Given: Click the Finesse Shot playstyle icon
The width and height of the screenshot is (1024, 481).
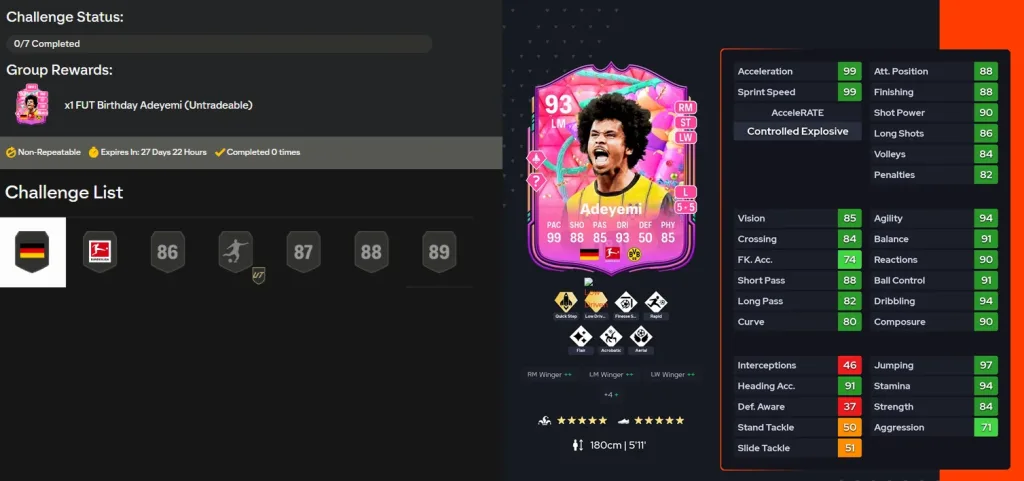Looking at the screenshot, I should pyautogui.click(x=626, y=302).
